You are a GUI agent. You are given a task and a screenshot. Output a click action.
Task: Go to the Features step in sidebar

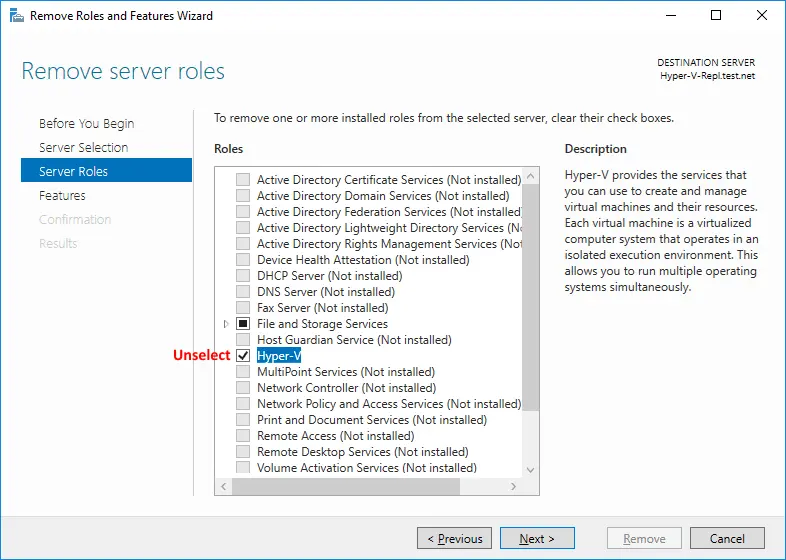point(62,196)
